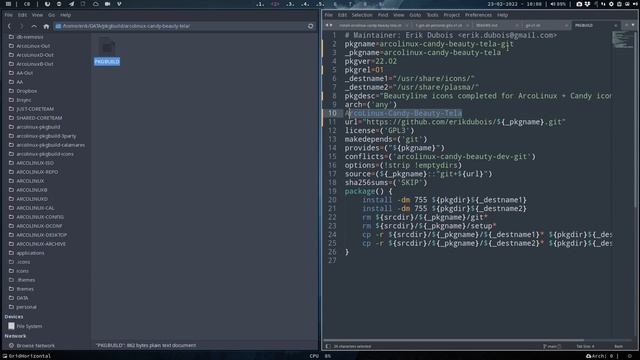This screenshot has width=640, height=360.
Task: Open Sublime Text Find menu
Action: point(383,15)
